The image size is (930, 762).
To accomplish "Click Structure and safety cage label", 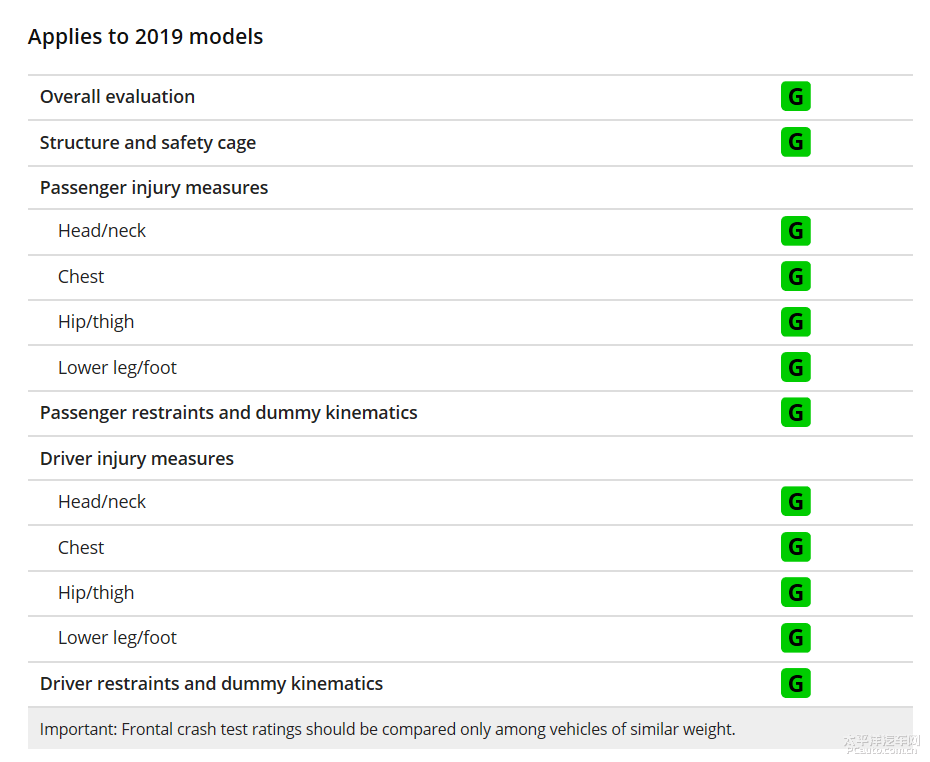I will pos(148,143).
